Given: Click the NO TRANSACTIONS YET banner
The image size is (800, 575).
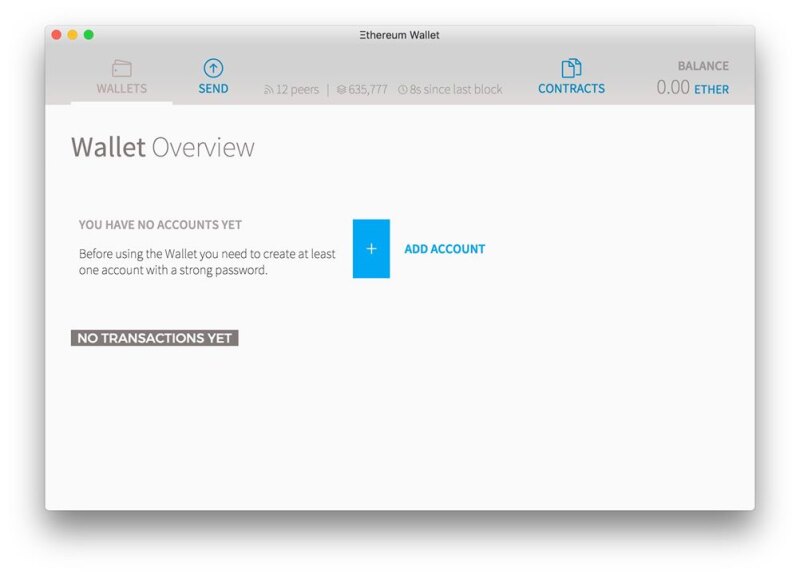Looking at the screenshot, I should (x=155, y=338).
